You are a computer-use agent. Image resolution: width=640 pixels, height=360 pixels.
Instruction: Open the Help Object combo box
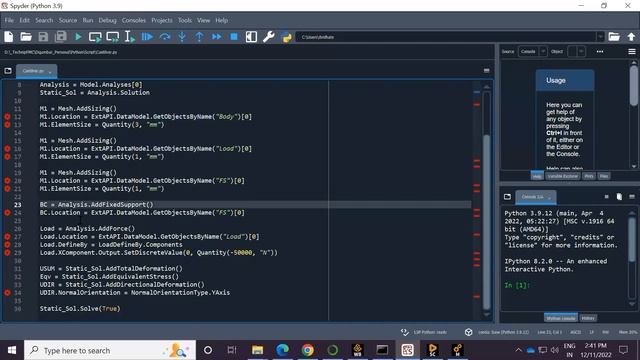click(576, 51)
